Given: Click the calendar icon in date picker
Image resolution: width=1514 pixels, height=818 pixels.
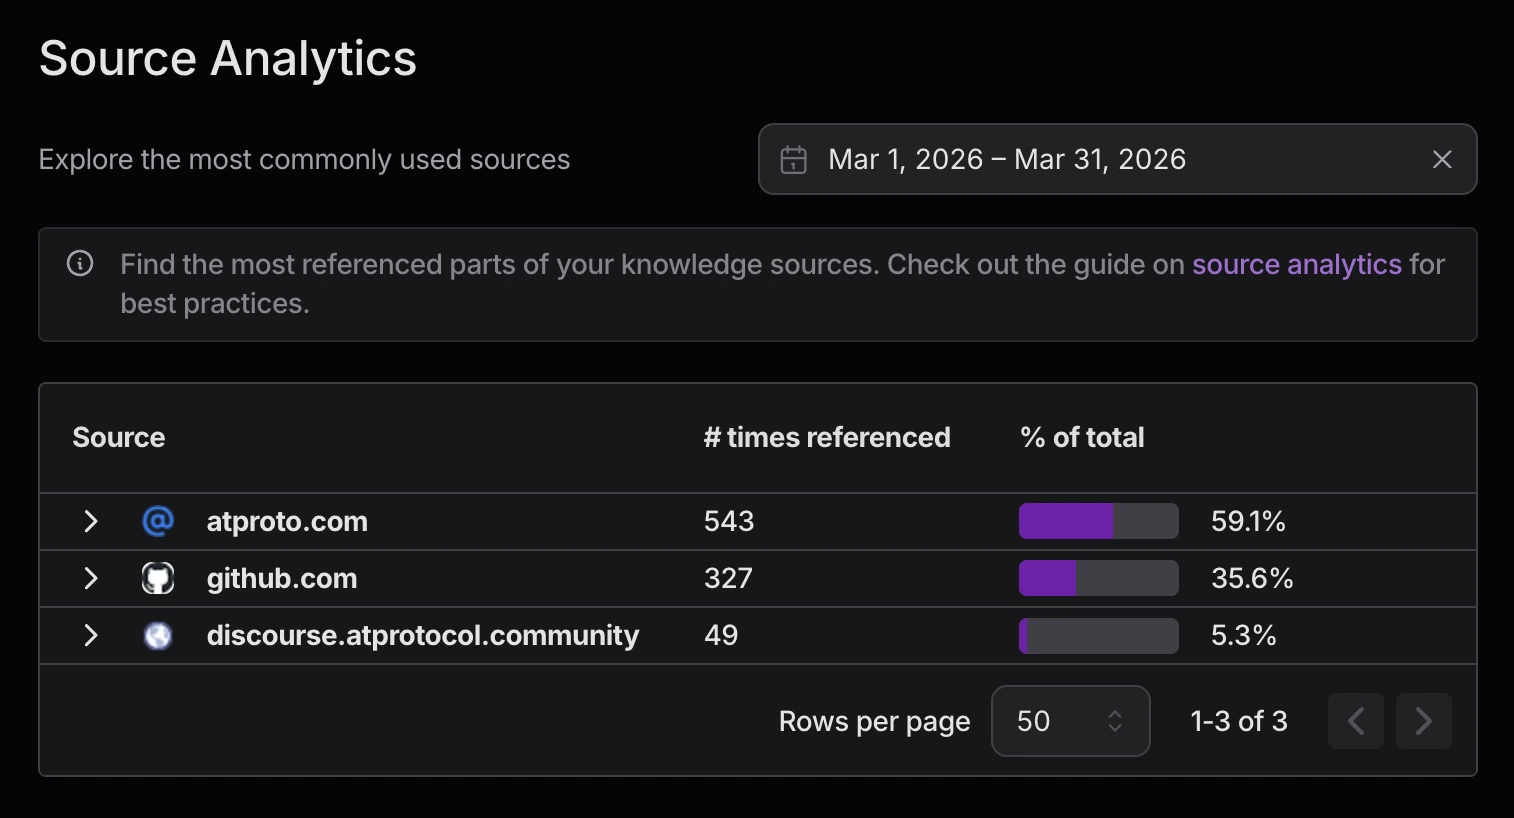Looking at the screenshot, I should [x=793, y=160].
